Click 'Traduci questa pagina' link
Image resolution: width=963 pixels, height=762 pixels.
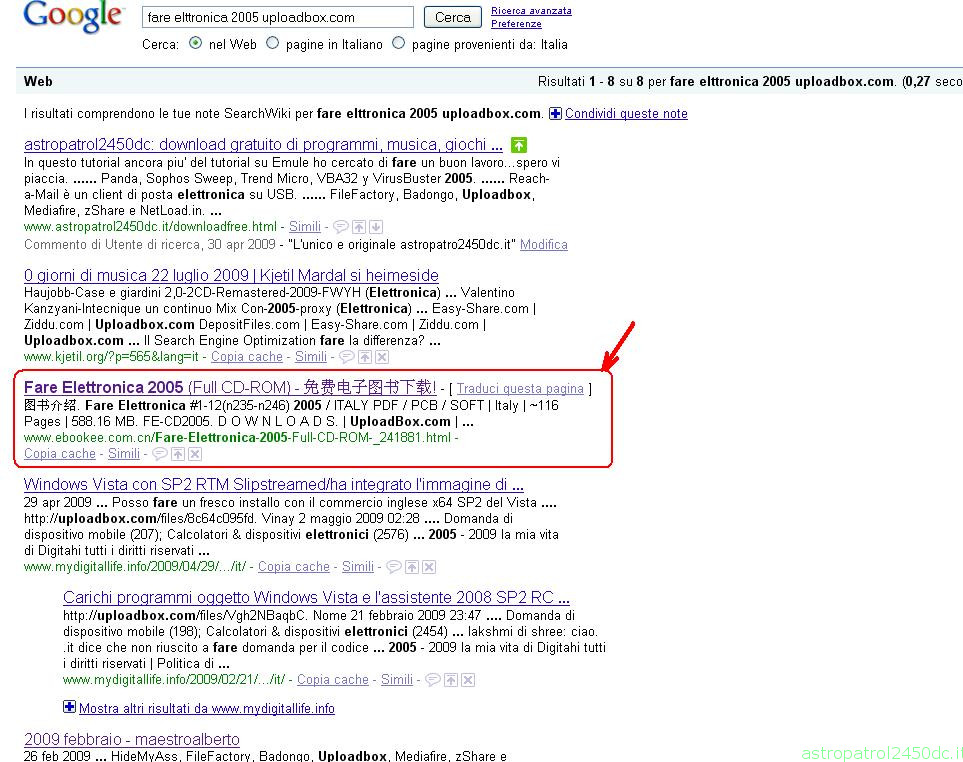(x=520, y=389)
